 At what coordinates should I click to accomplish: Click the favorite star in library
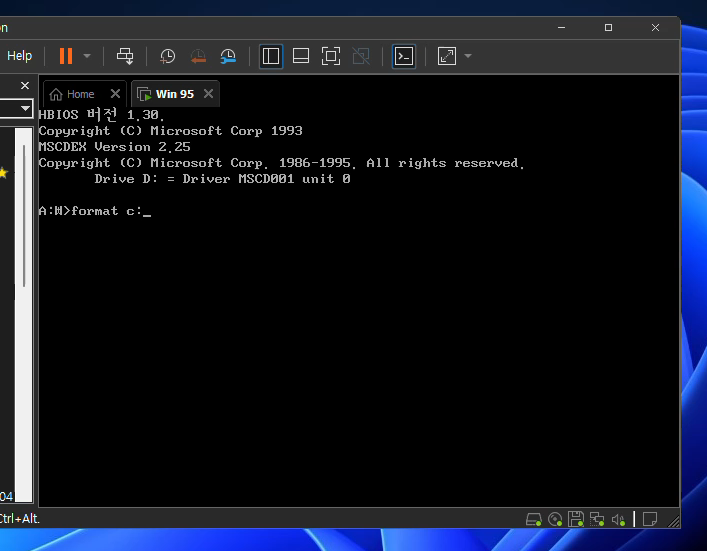point(4,173)
